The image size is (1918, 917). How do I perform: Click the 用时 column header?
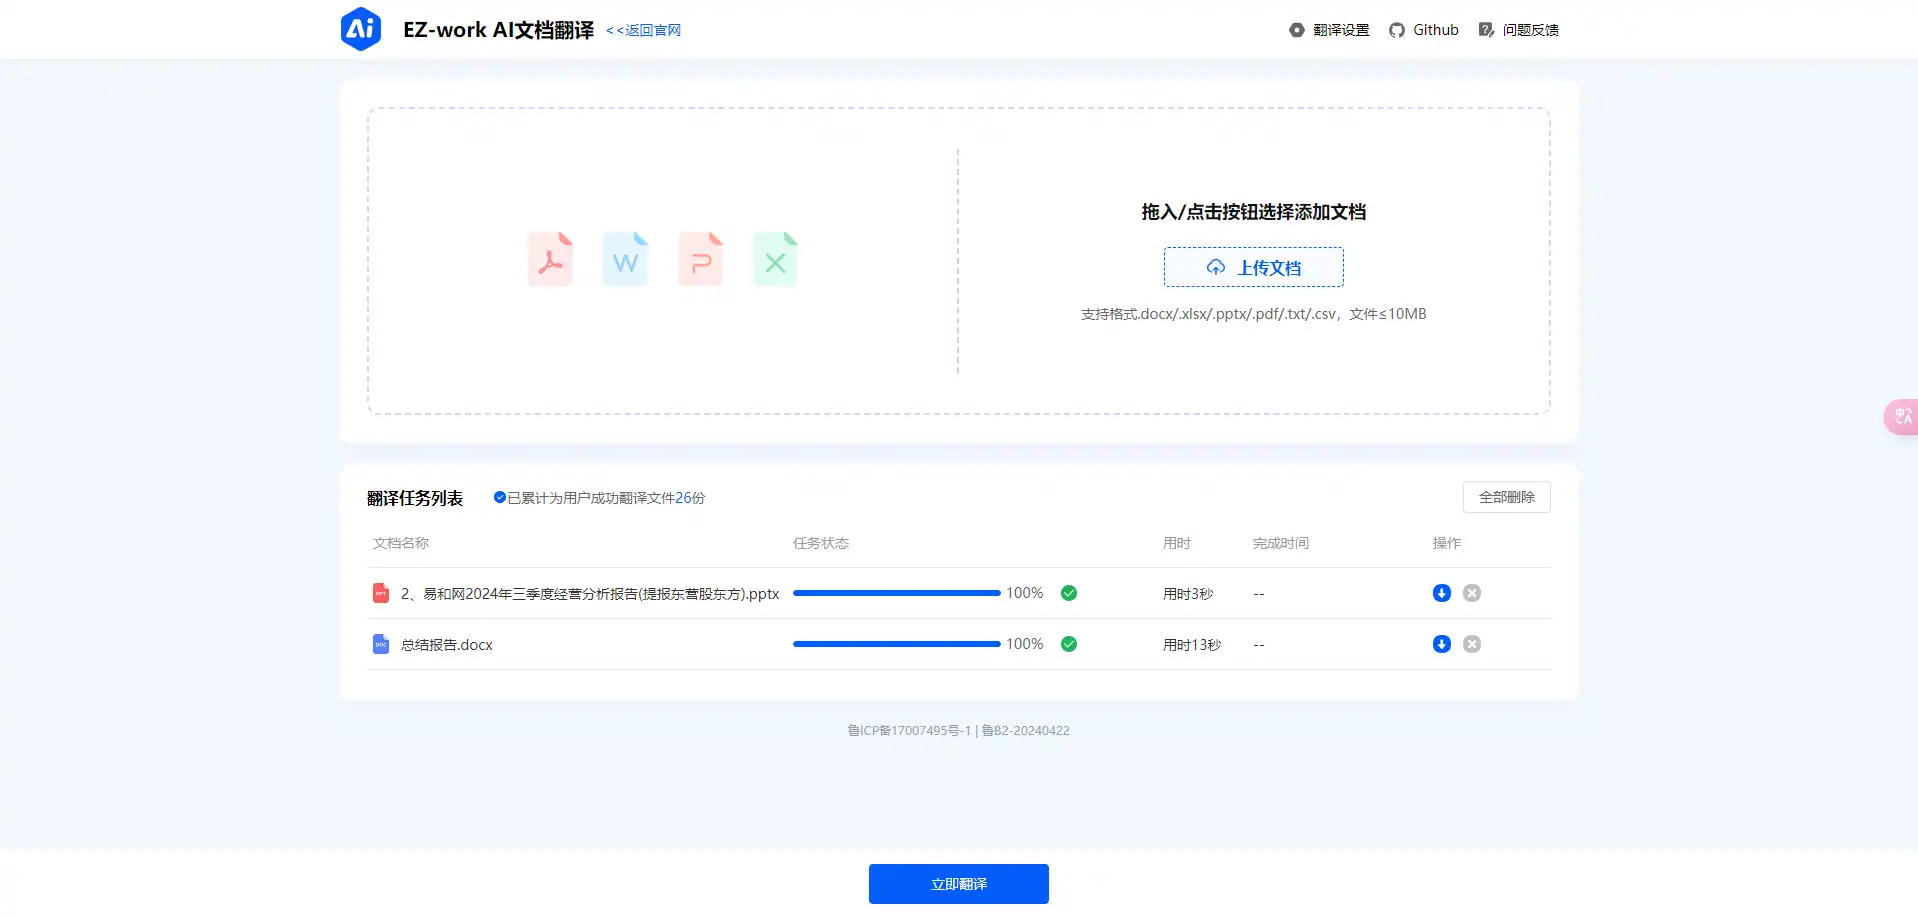coord(1177,543)
